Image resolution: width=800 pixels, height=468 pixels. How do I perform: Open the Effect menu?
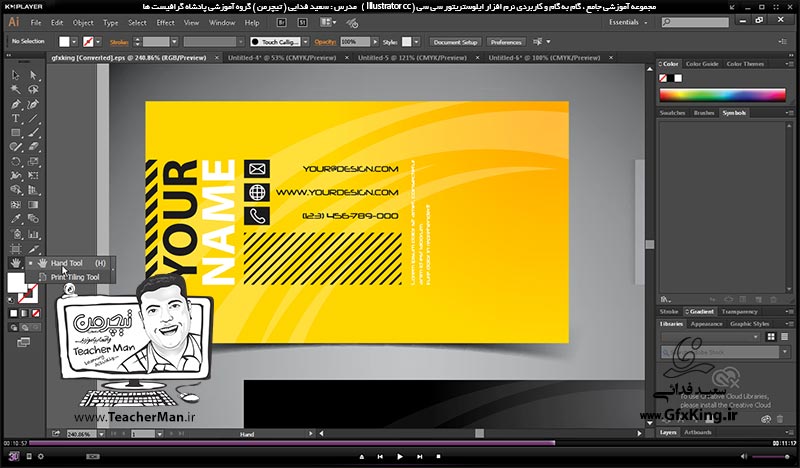point(165,22)
